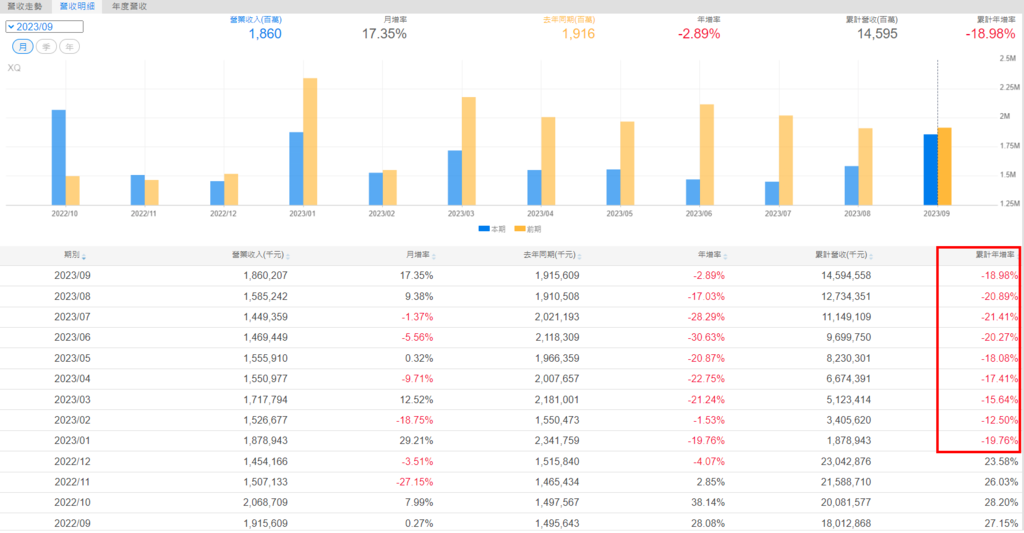Click the summary 累計營收 value 14,595
This screenshot has height=533, width=1024.
(x=877, y=34)
